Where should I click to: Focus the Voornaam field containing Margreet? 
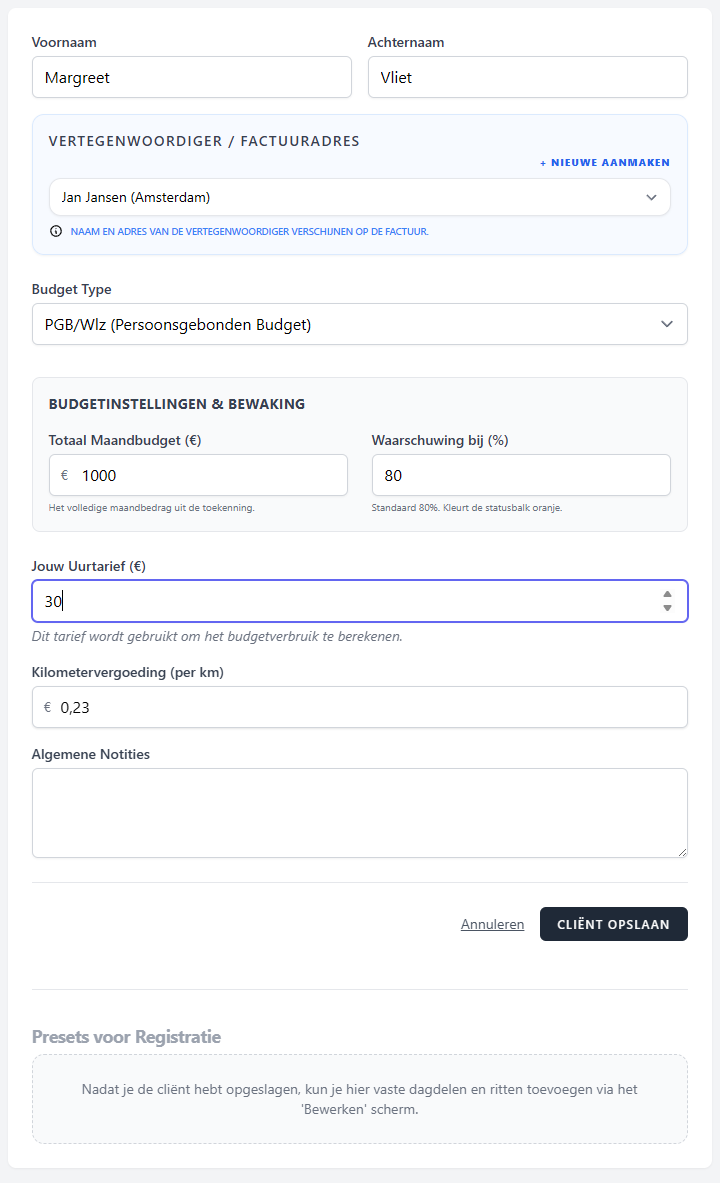click(191, 77)
